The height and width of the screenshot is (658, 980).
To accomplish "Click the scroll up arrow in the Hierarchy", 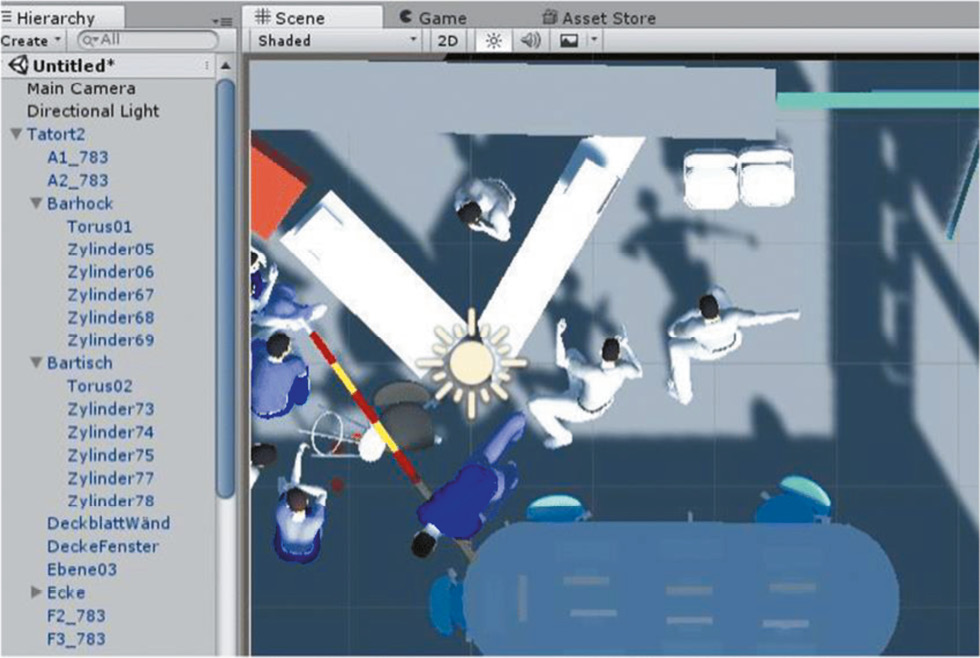I will pyautogui.click(x=226, y=66).
